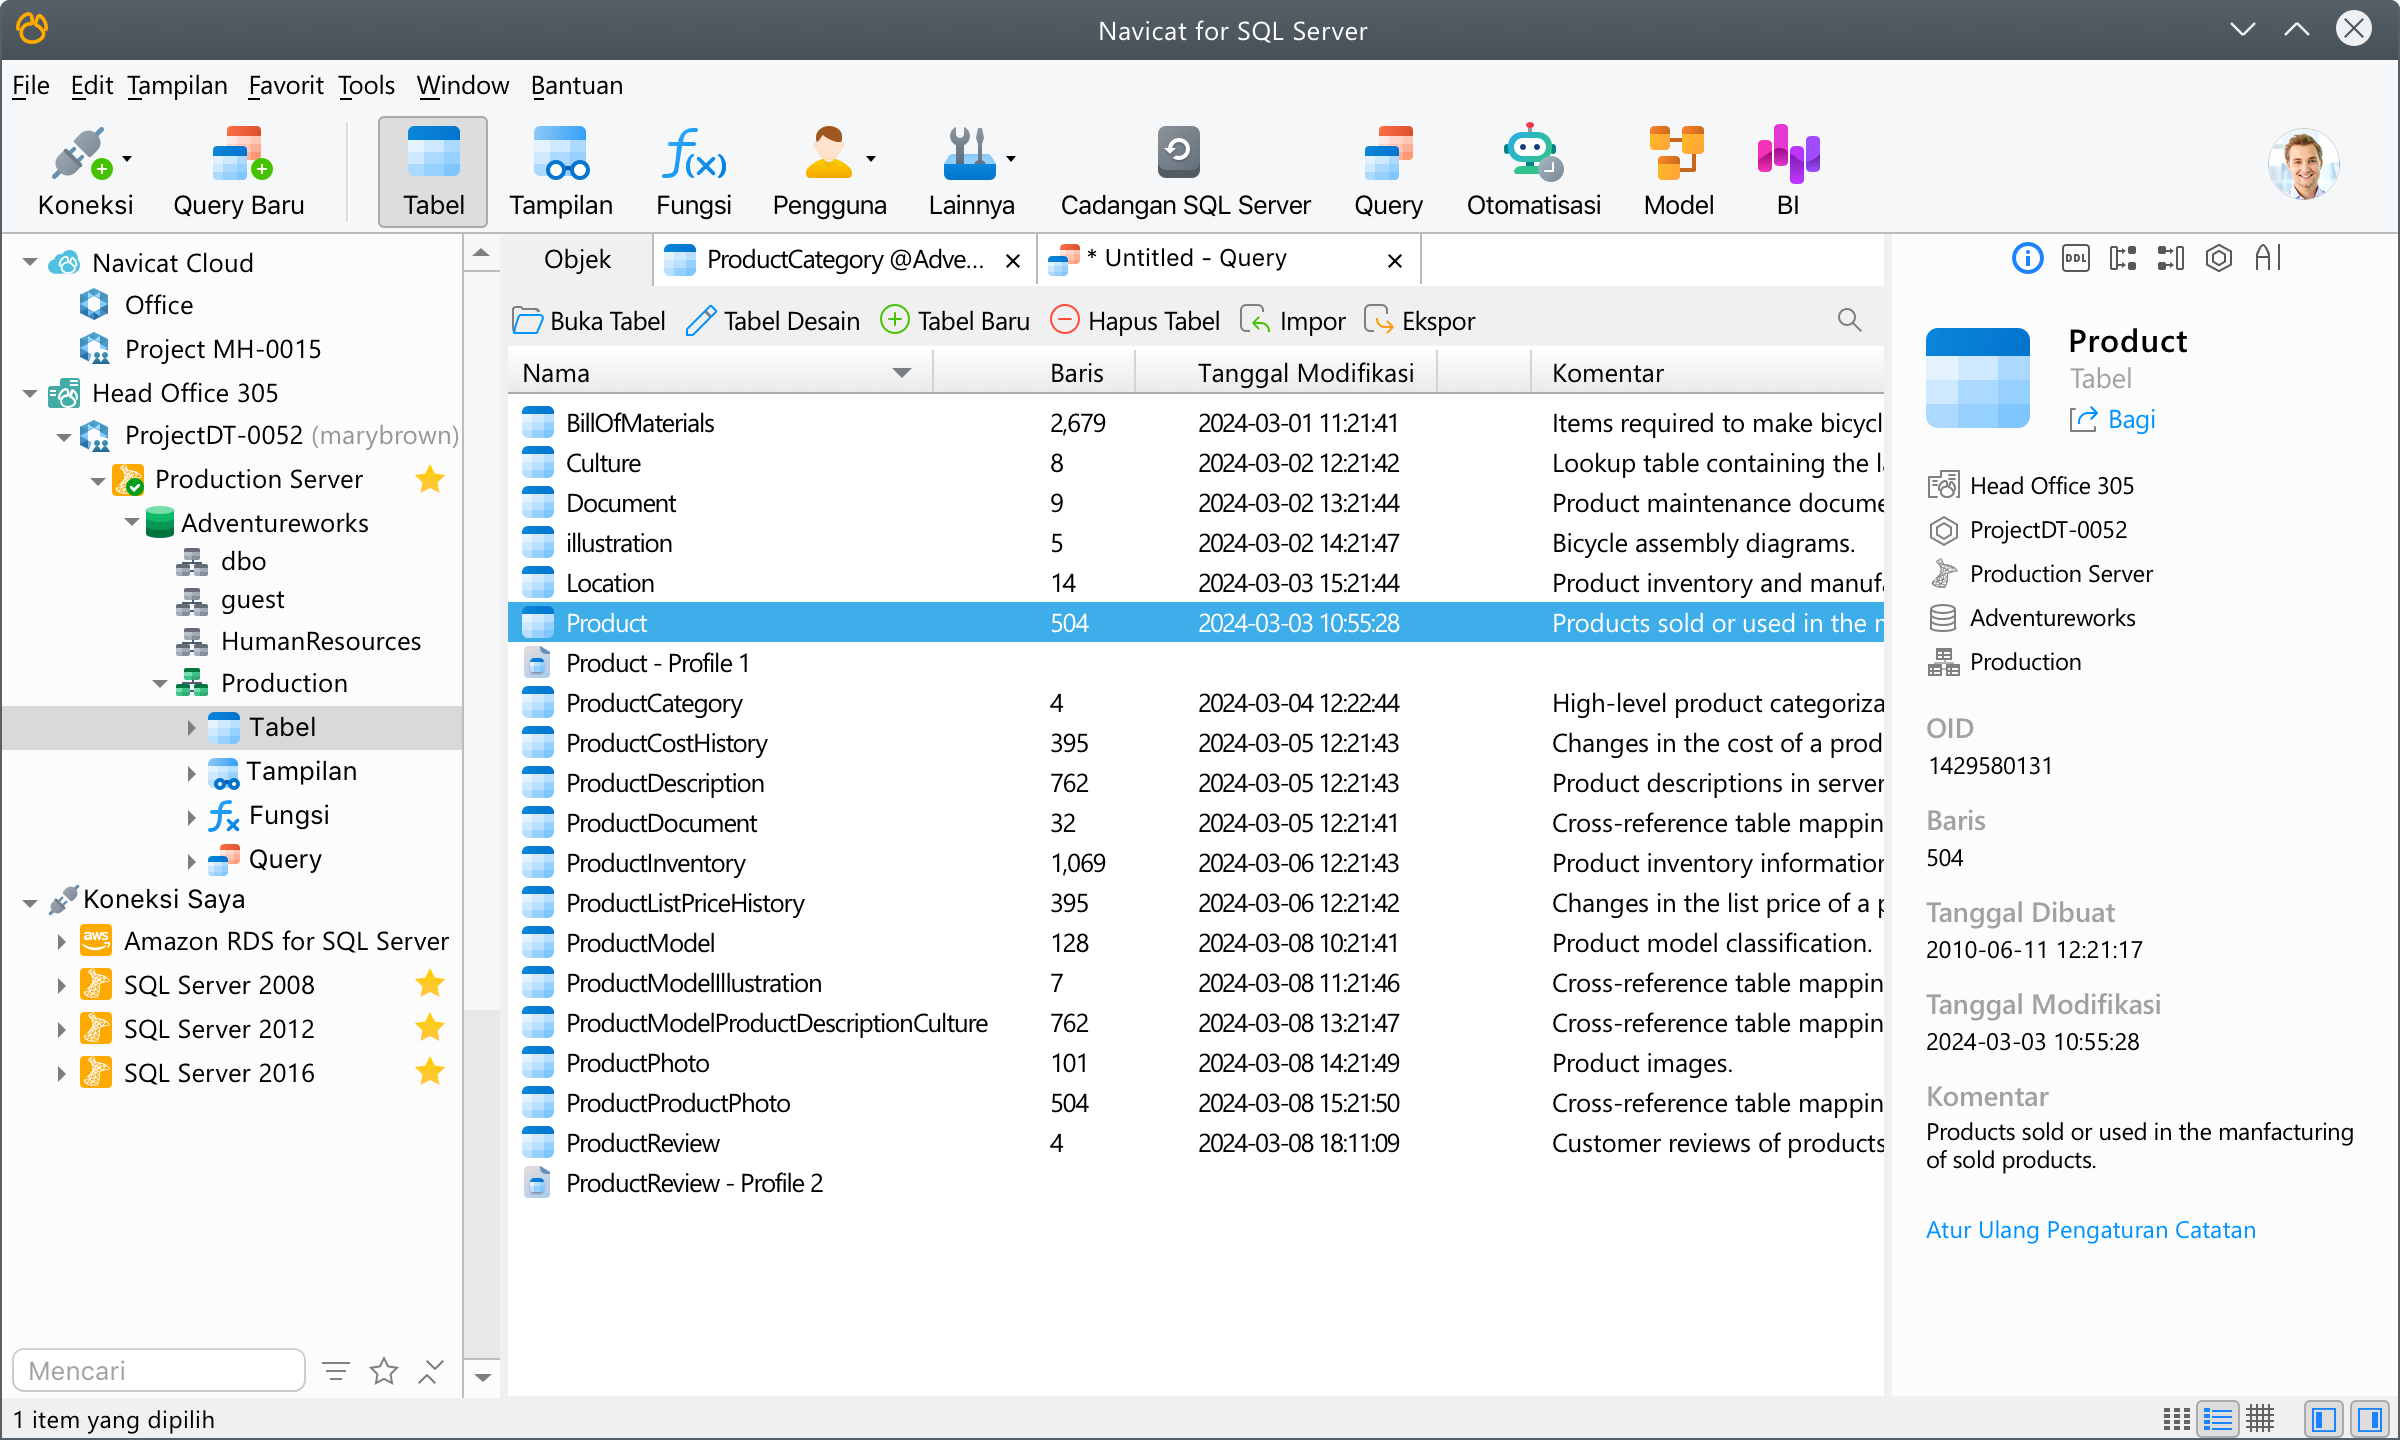
Task: Toggle favorite star on SQL Server 2012
Action: point(430,1028)
